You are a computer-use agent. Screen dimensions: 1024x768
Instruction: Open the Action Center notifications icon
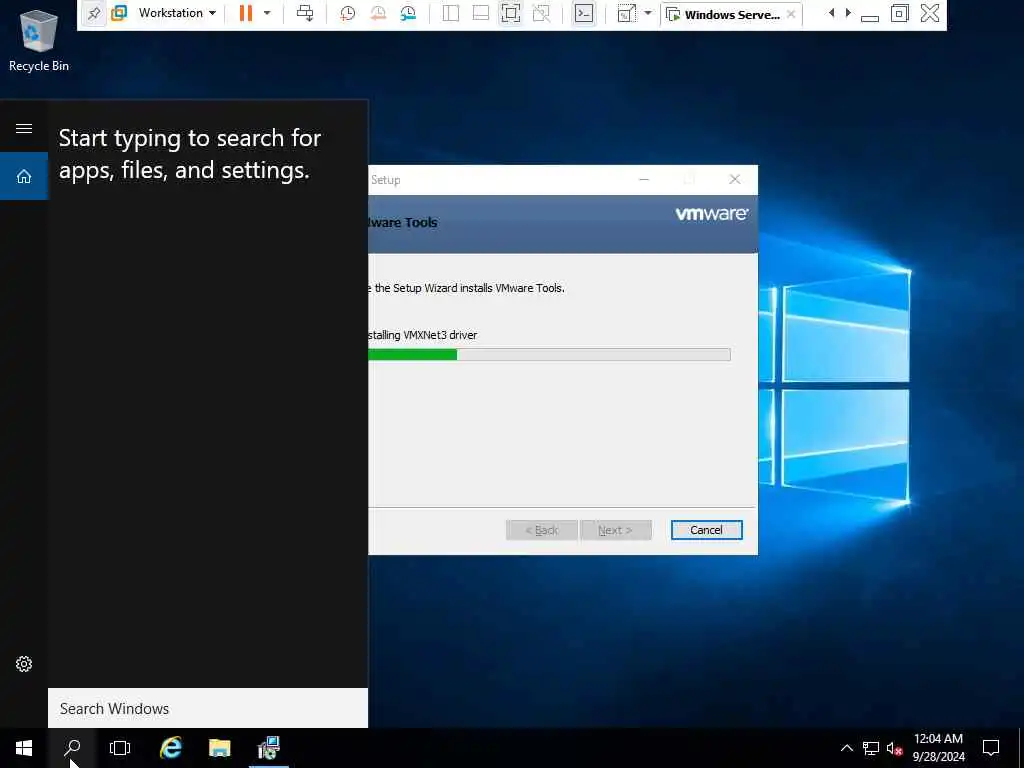(991, 748)
